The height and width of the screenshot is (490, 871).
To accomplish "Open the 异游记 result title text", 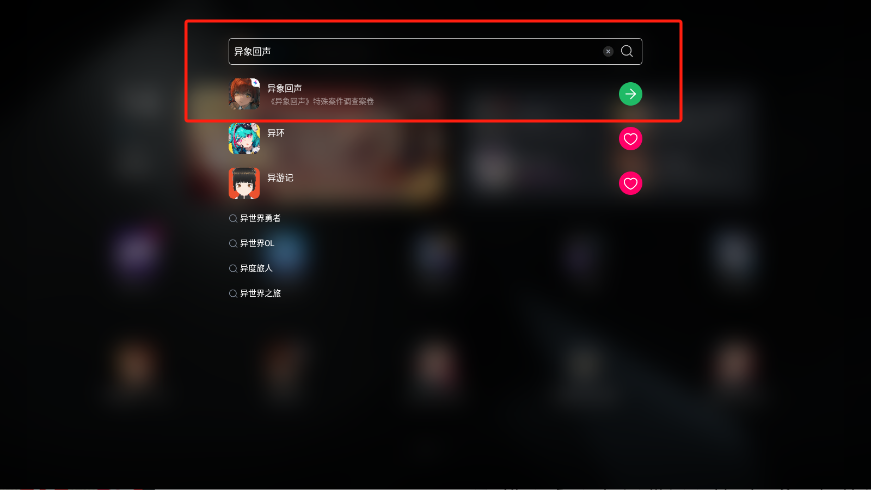I will [281, 178].
